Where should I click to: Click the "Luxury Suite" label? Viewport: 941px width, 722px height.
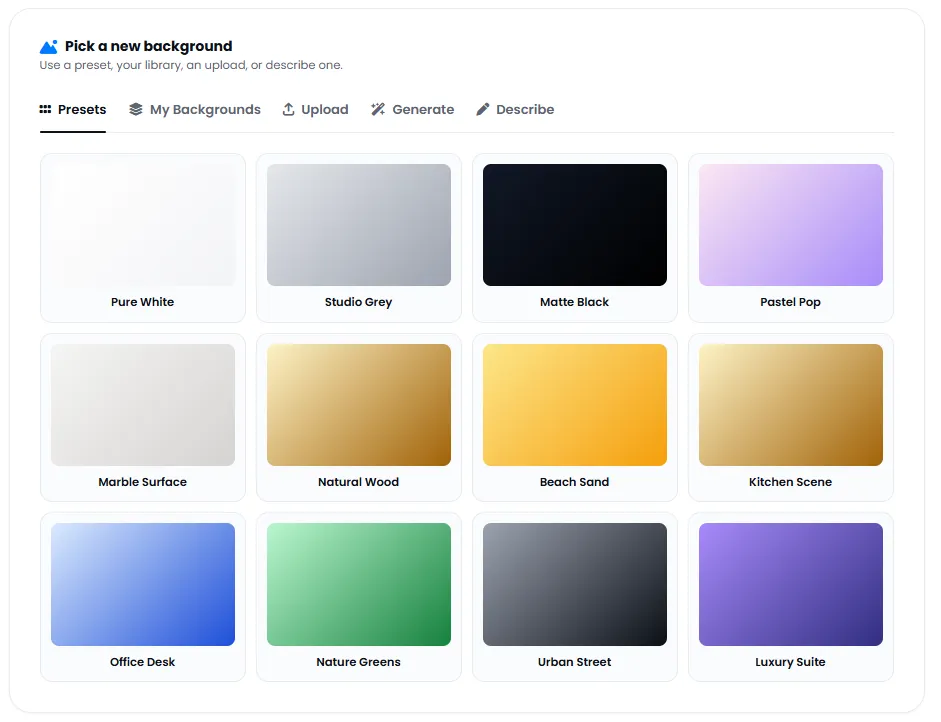click(790, 662)
